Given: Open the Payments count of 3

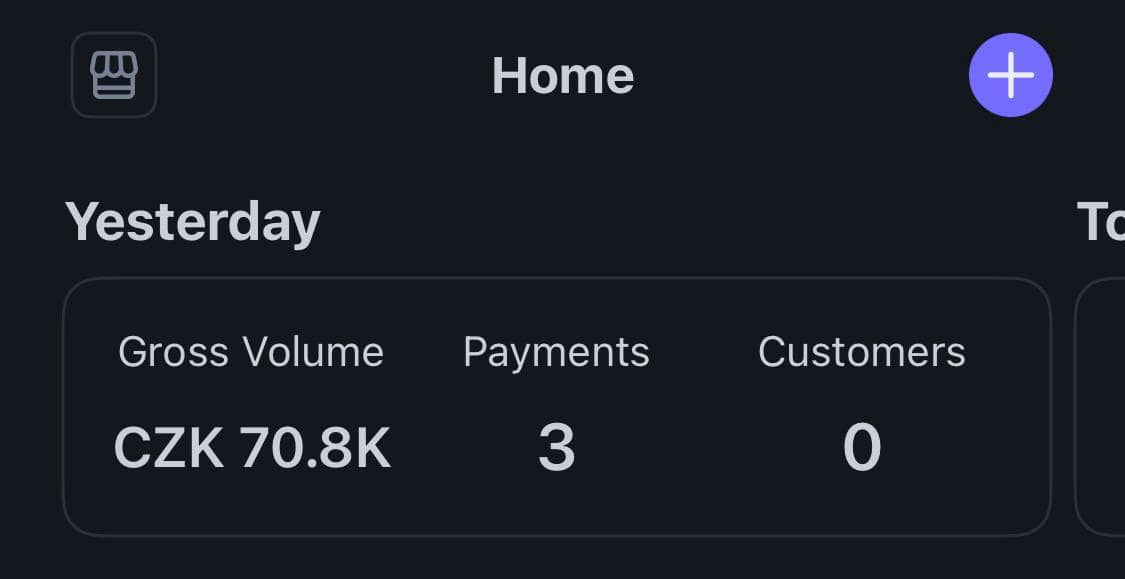Looking at the screenshot, I should pos(557,448).
